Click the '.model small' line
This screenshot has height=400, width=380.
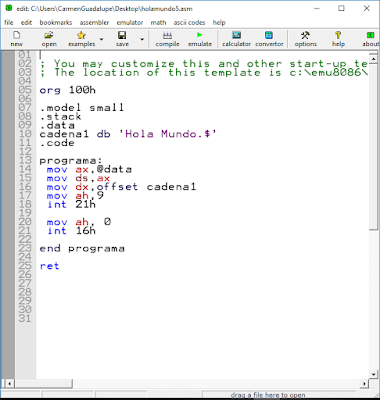pyautogui.click(x=82, y=108)
